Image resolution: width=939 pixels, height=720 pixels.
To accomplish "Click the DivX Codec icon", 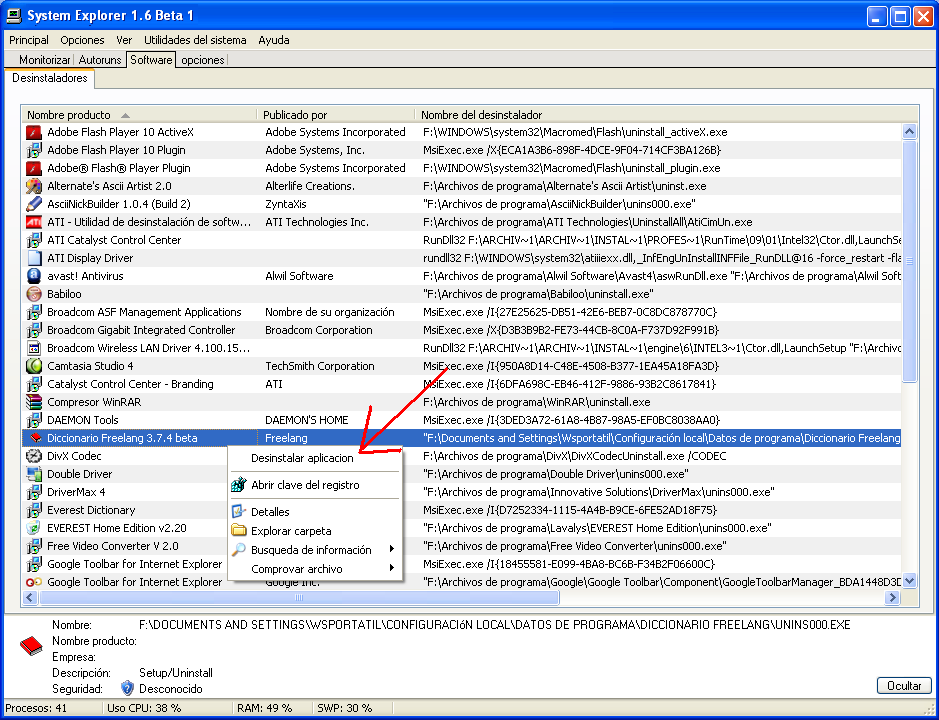I will 34,456.
